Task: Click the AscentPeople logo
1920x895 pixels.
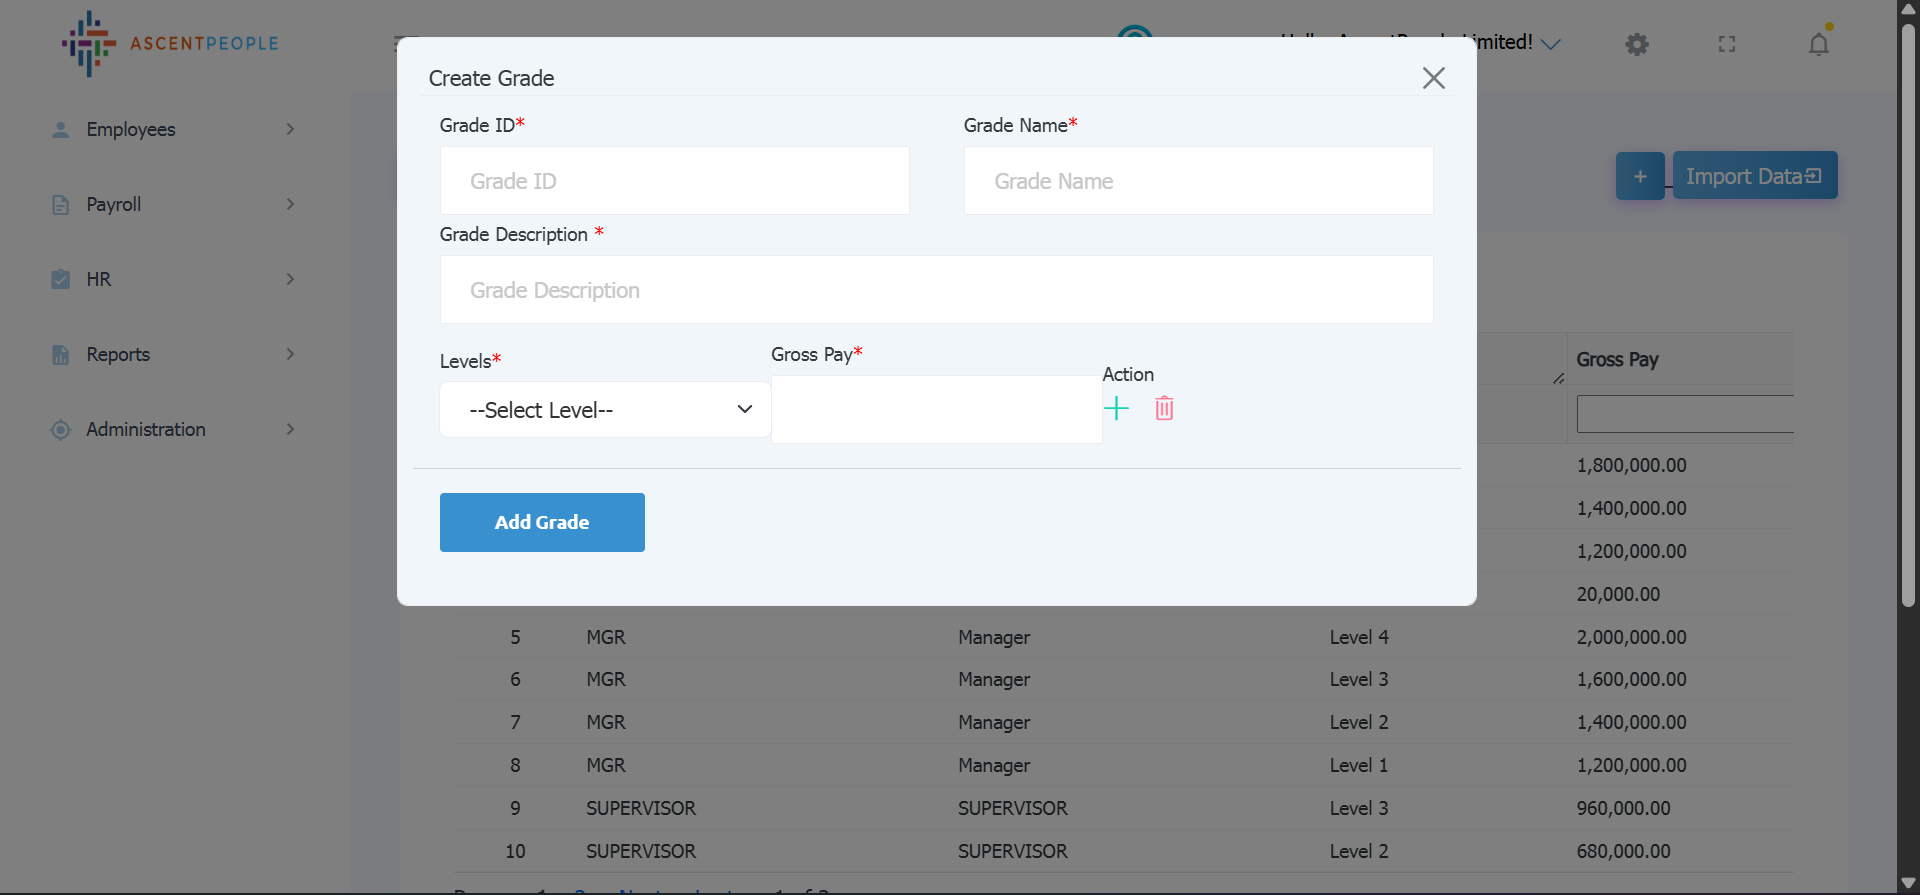Action: pos(170,44)
